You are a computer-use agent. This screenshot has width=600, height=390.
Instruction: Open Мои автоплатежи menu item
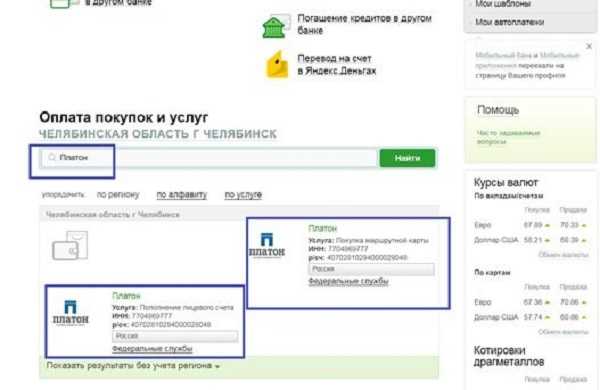(x=510, y=22)
